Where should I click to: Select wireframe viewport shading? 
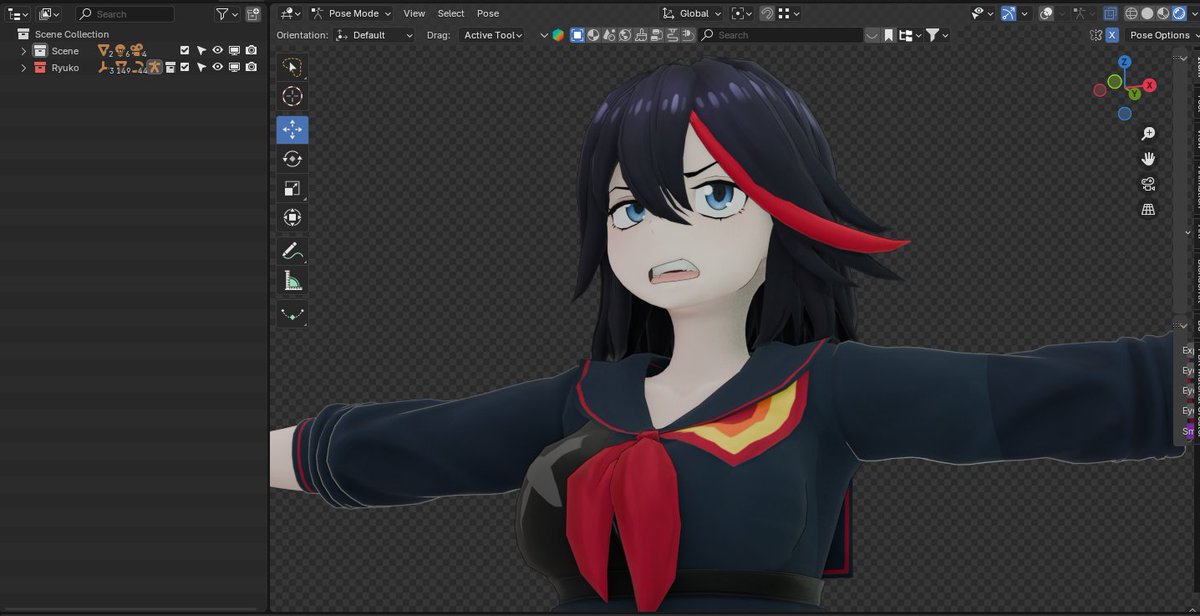(x=1131, y=14)
